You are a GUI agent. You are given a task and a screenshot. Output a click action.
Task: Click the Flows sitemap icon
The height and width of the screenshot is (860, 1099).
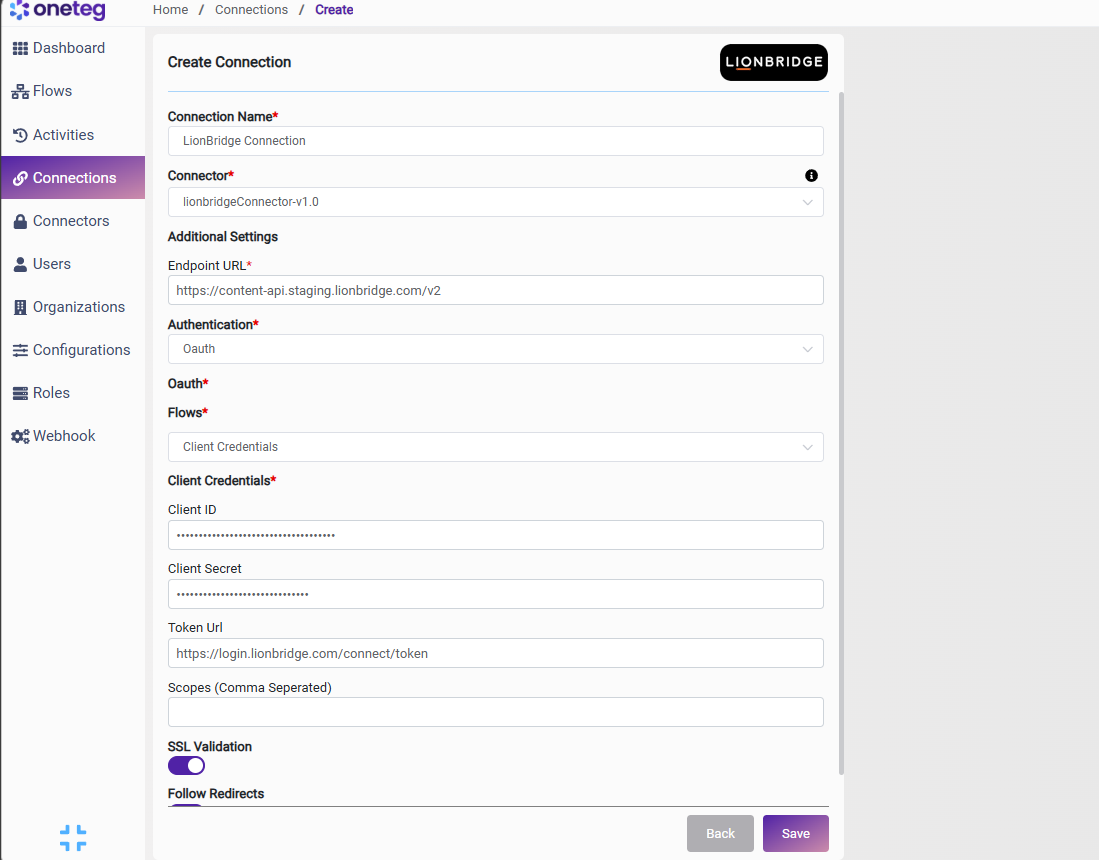coord(20,92)
